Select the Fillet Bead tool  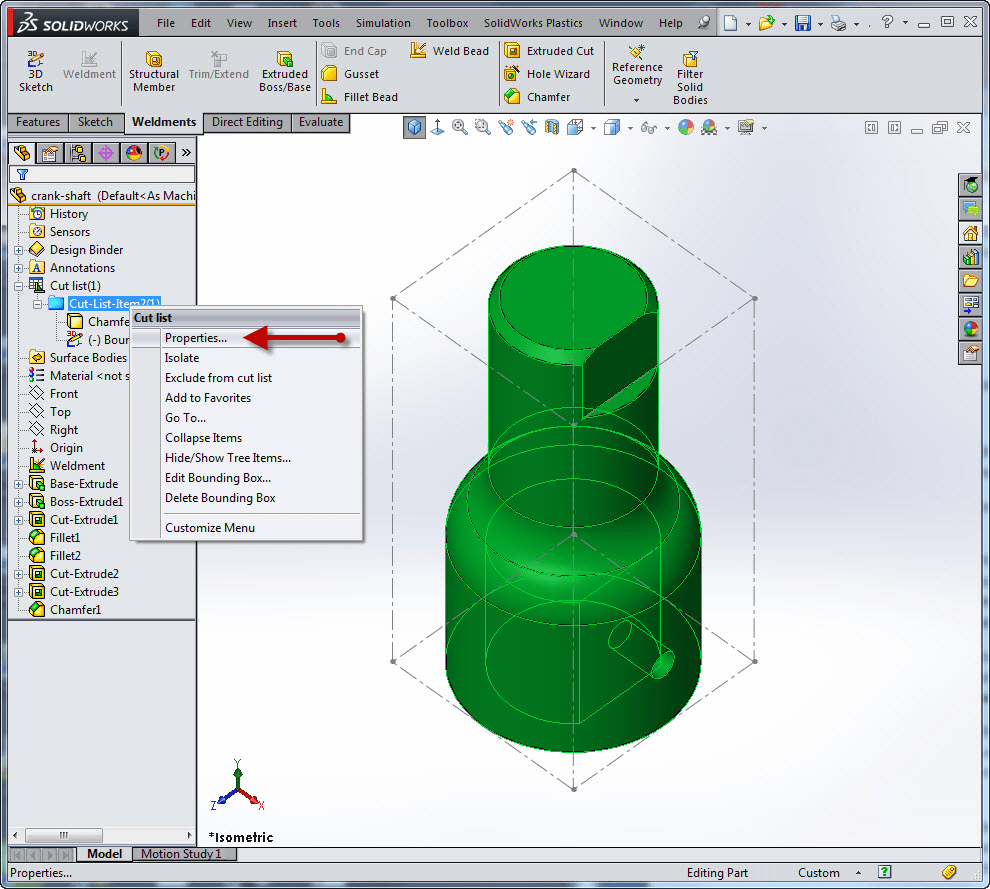(359, 97)
